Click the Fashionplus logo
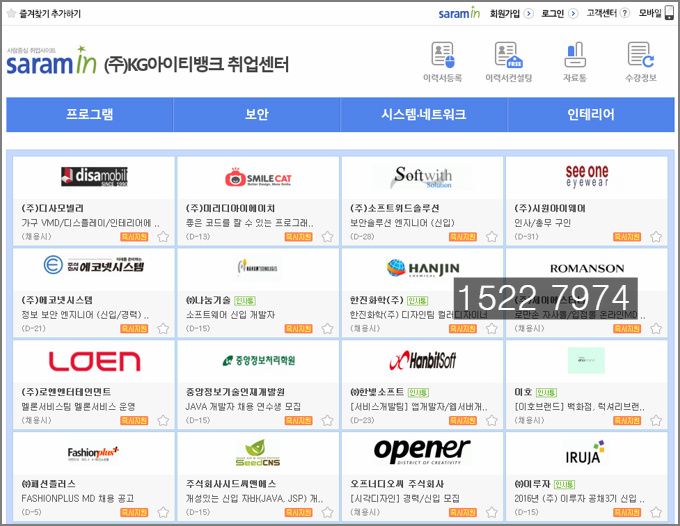This screenshot has width=680, height=526. pyautogui.click(x=93, y=454)
